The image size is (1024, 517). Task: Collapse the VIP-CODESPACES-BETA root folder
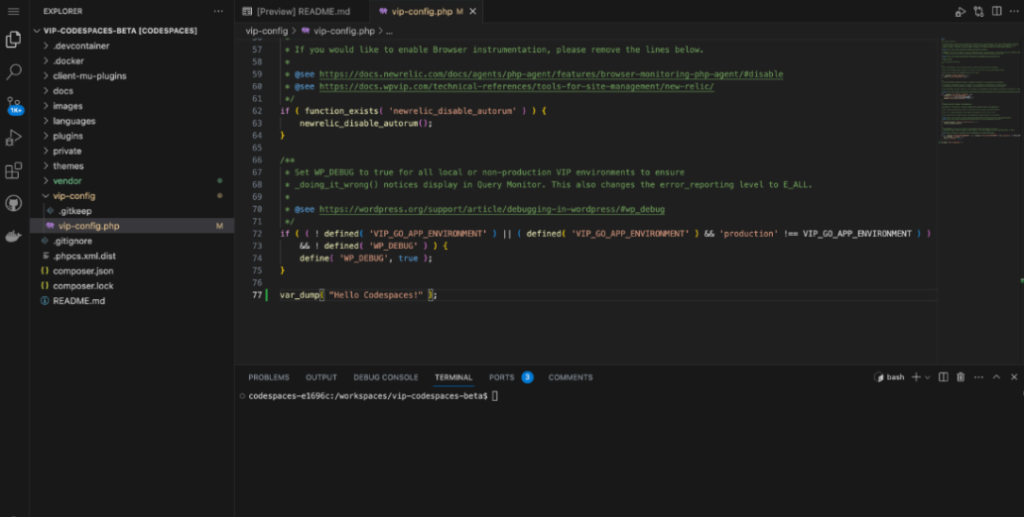[120, 31]
